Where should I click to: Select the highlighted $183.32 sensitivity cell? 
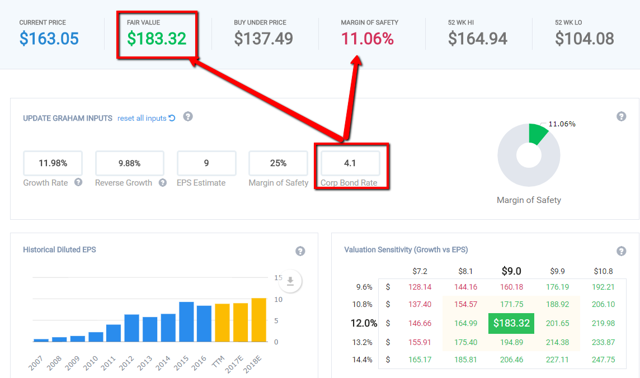[x=511, y=323]
